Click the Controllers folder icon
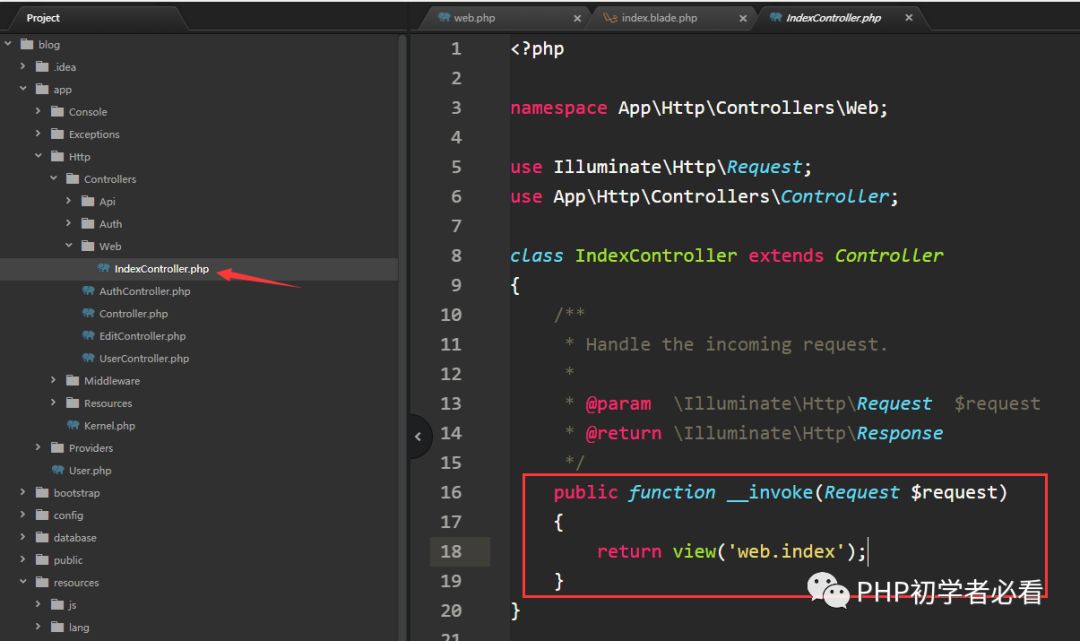The image size is (1080, 641). click(72, 179)
